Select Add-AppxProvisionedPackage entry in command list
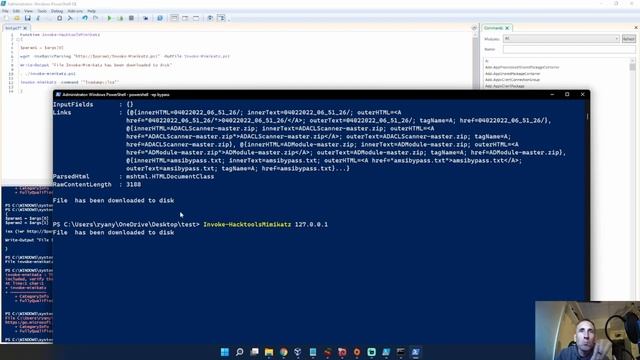Viewport: 640px width, 360px height. 522,67
